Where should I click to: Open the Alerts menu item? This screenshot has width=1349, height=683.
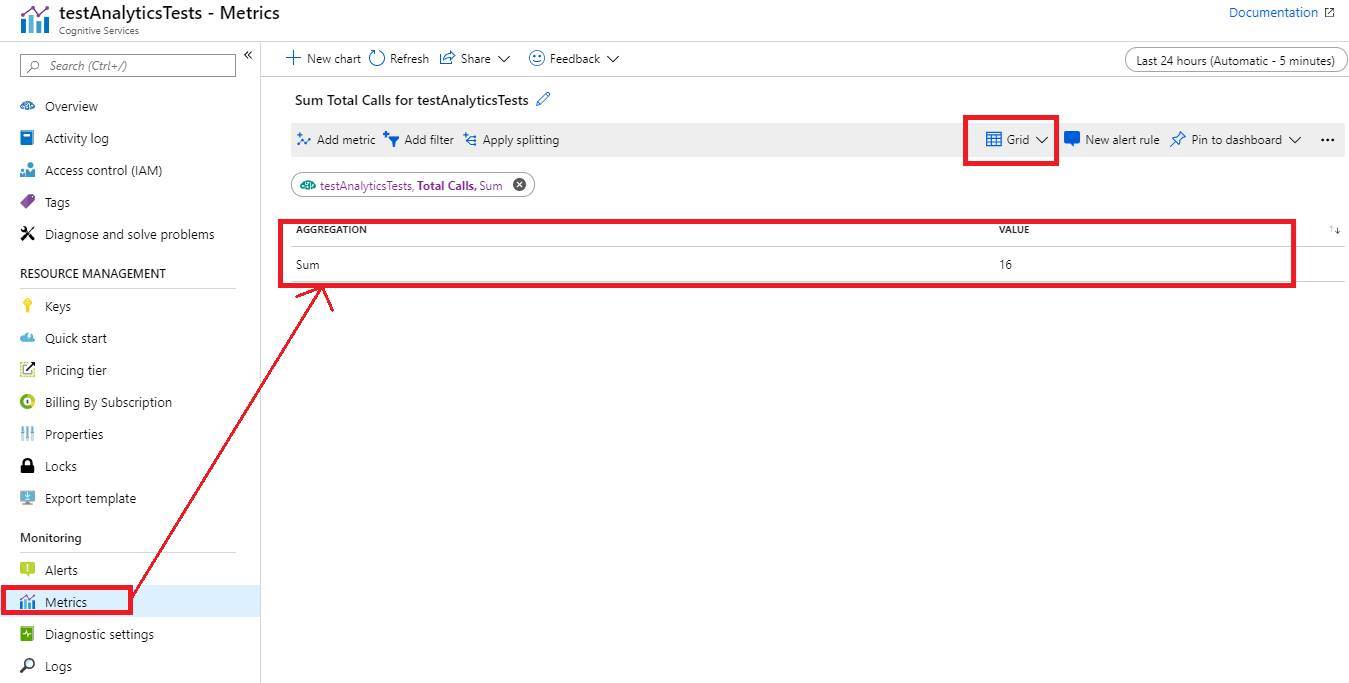click(61, 570)
